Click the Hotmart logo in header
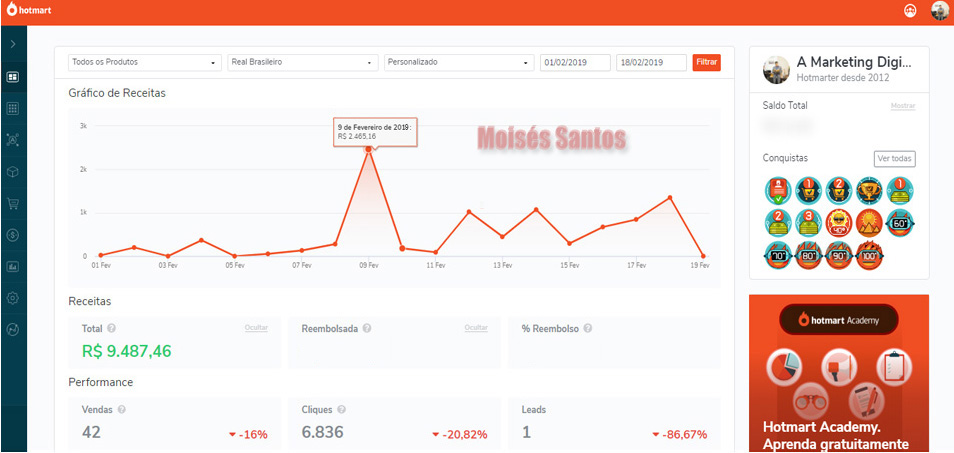This screenshot has width=954, height=453. [29, 11]
